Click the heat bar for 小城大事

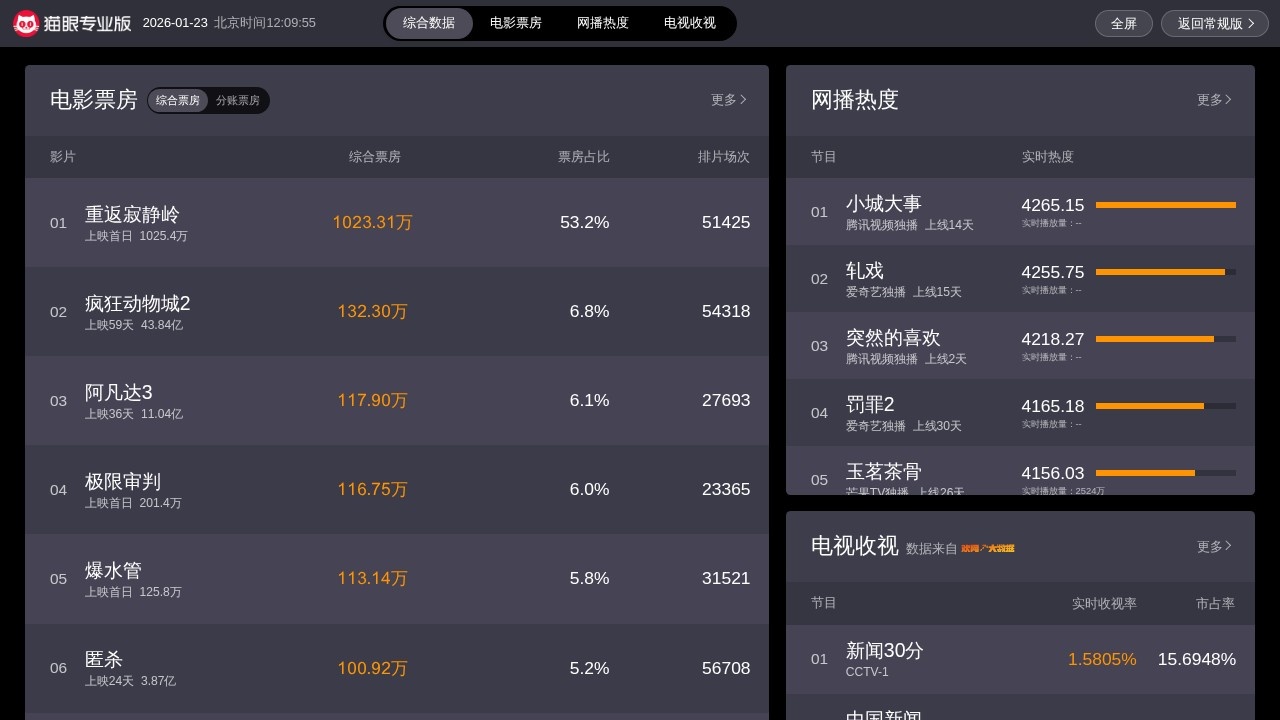(x=1166, y=205)
